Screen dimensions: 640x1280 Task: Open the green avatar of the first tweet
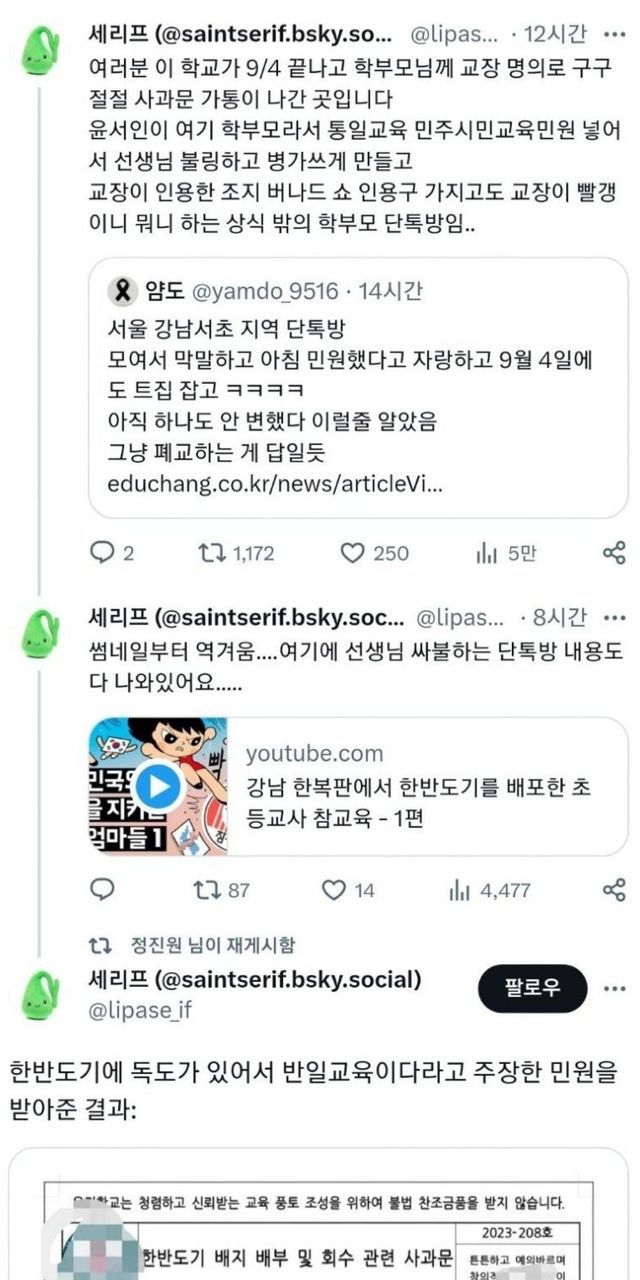click(x=41, y=48)
